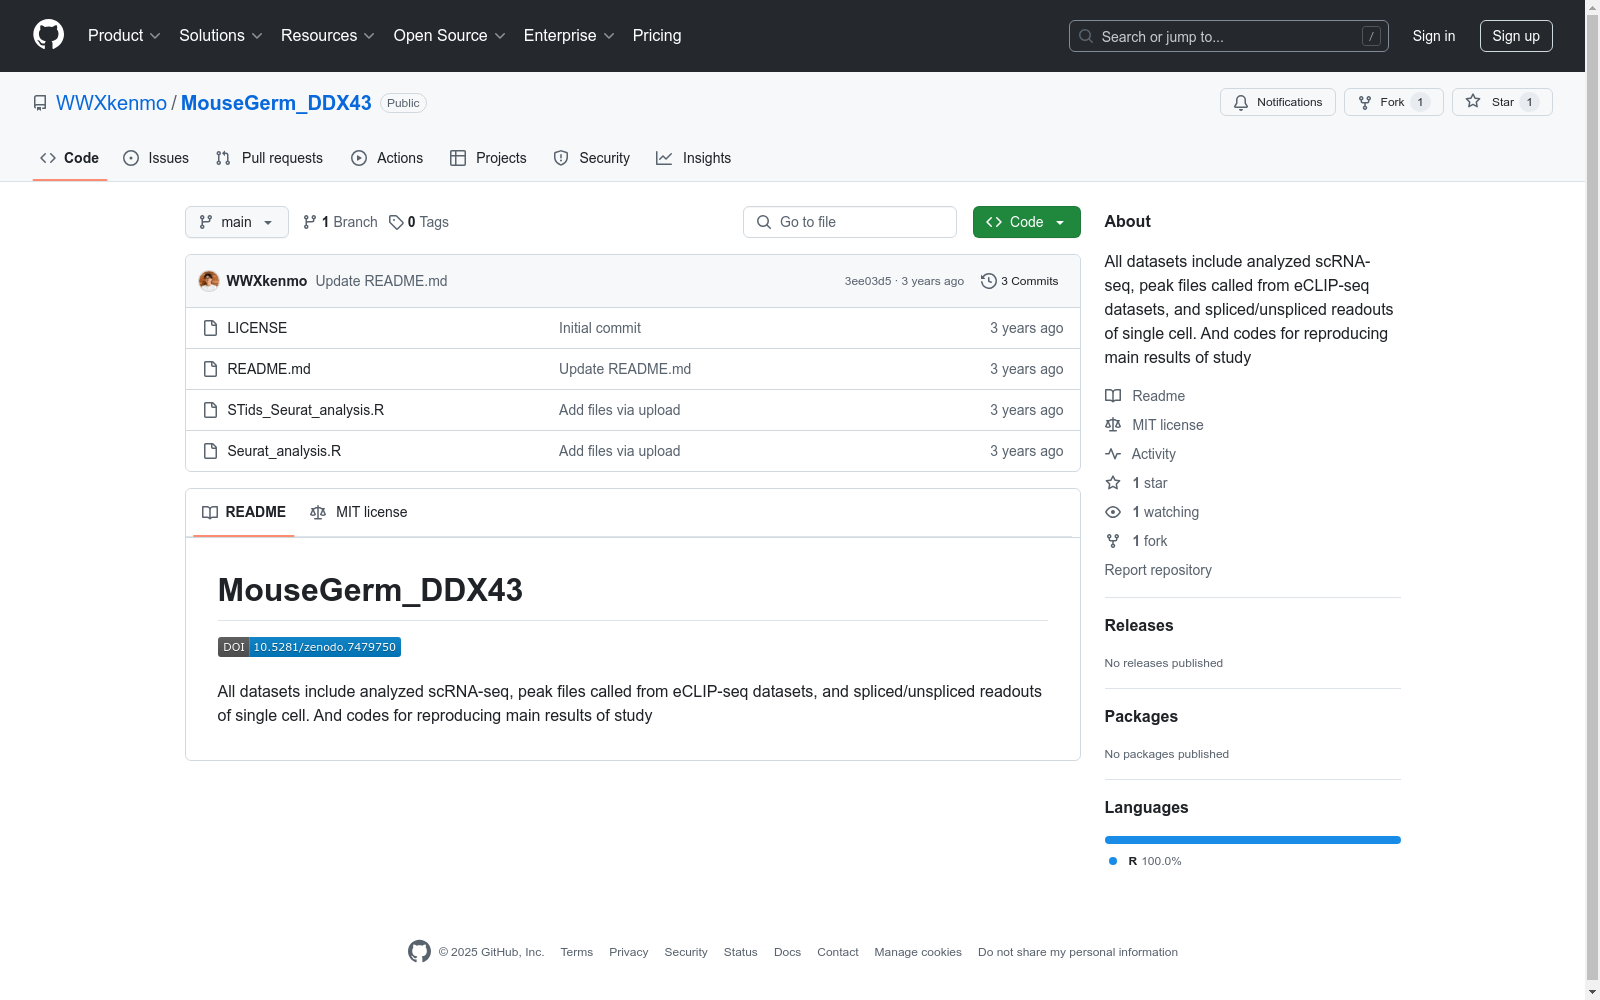This screenshot has width=1600, height=1000.
Task: Open the README.md file
Action: (269, 369)
